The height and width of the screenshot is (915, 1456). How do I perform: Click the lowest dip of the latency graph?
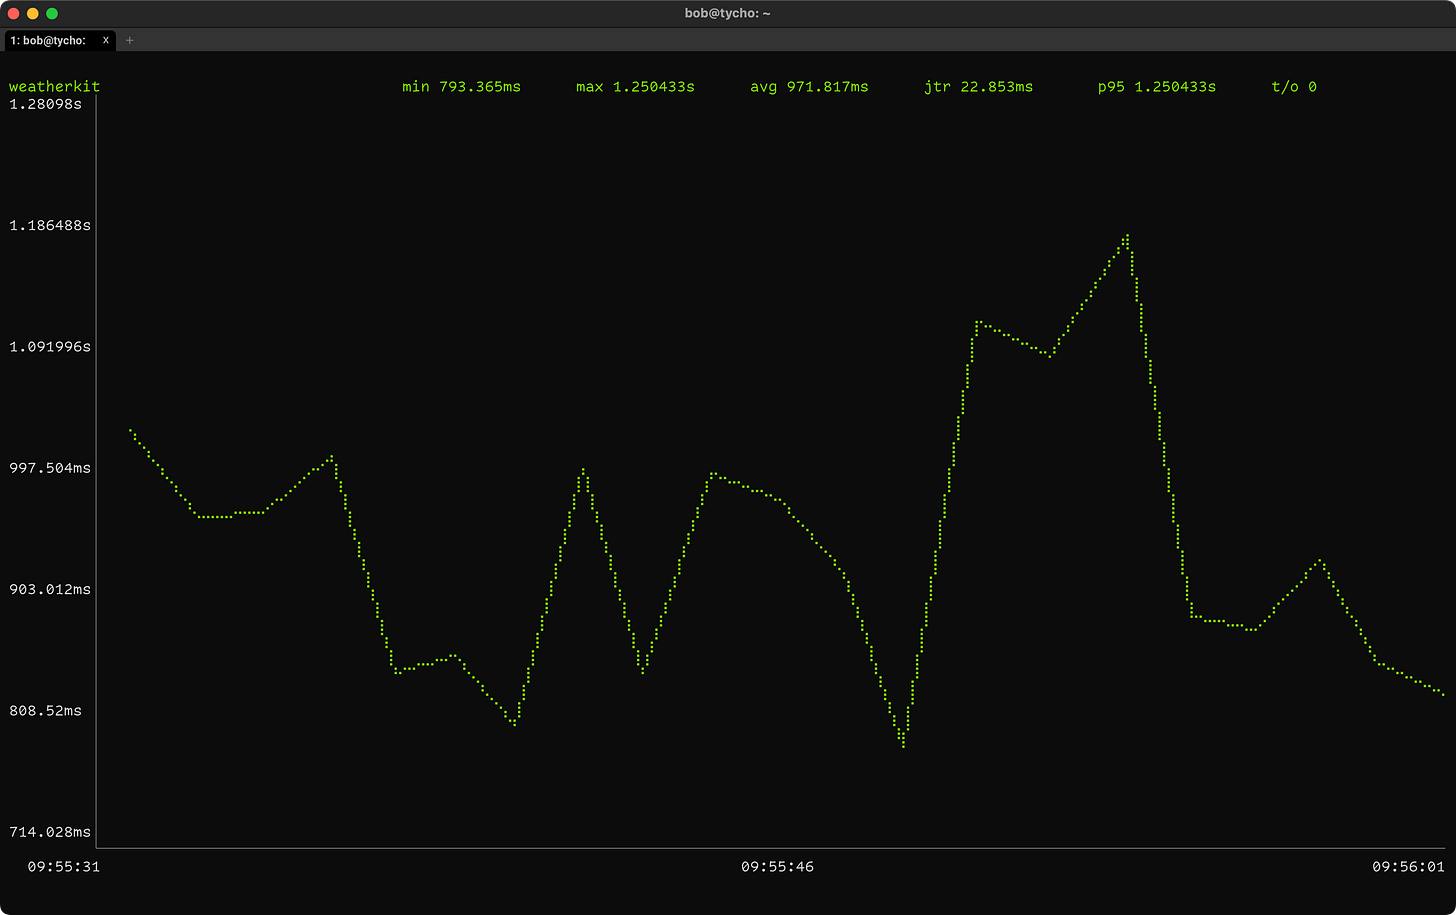pos(902,744)
